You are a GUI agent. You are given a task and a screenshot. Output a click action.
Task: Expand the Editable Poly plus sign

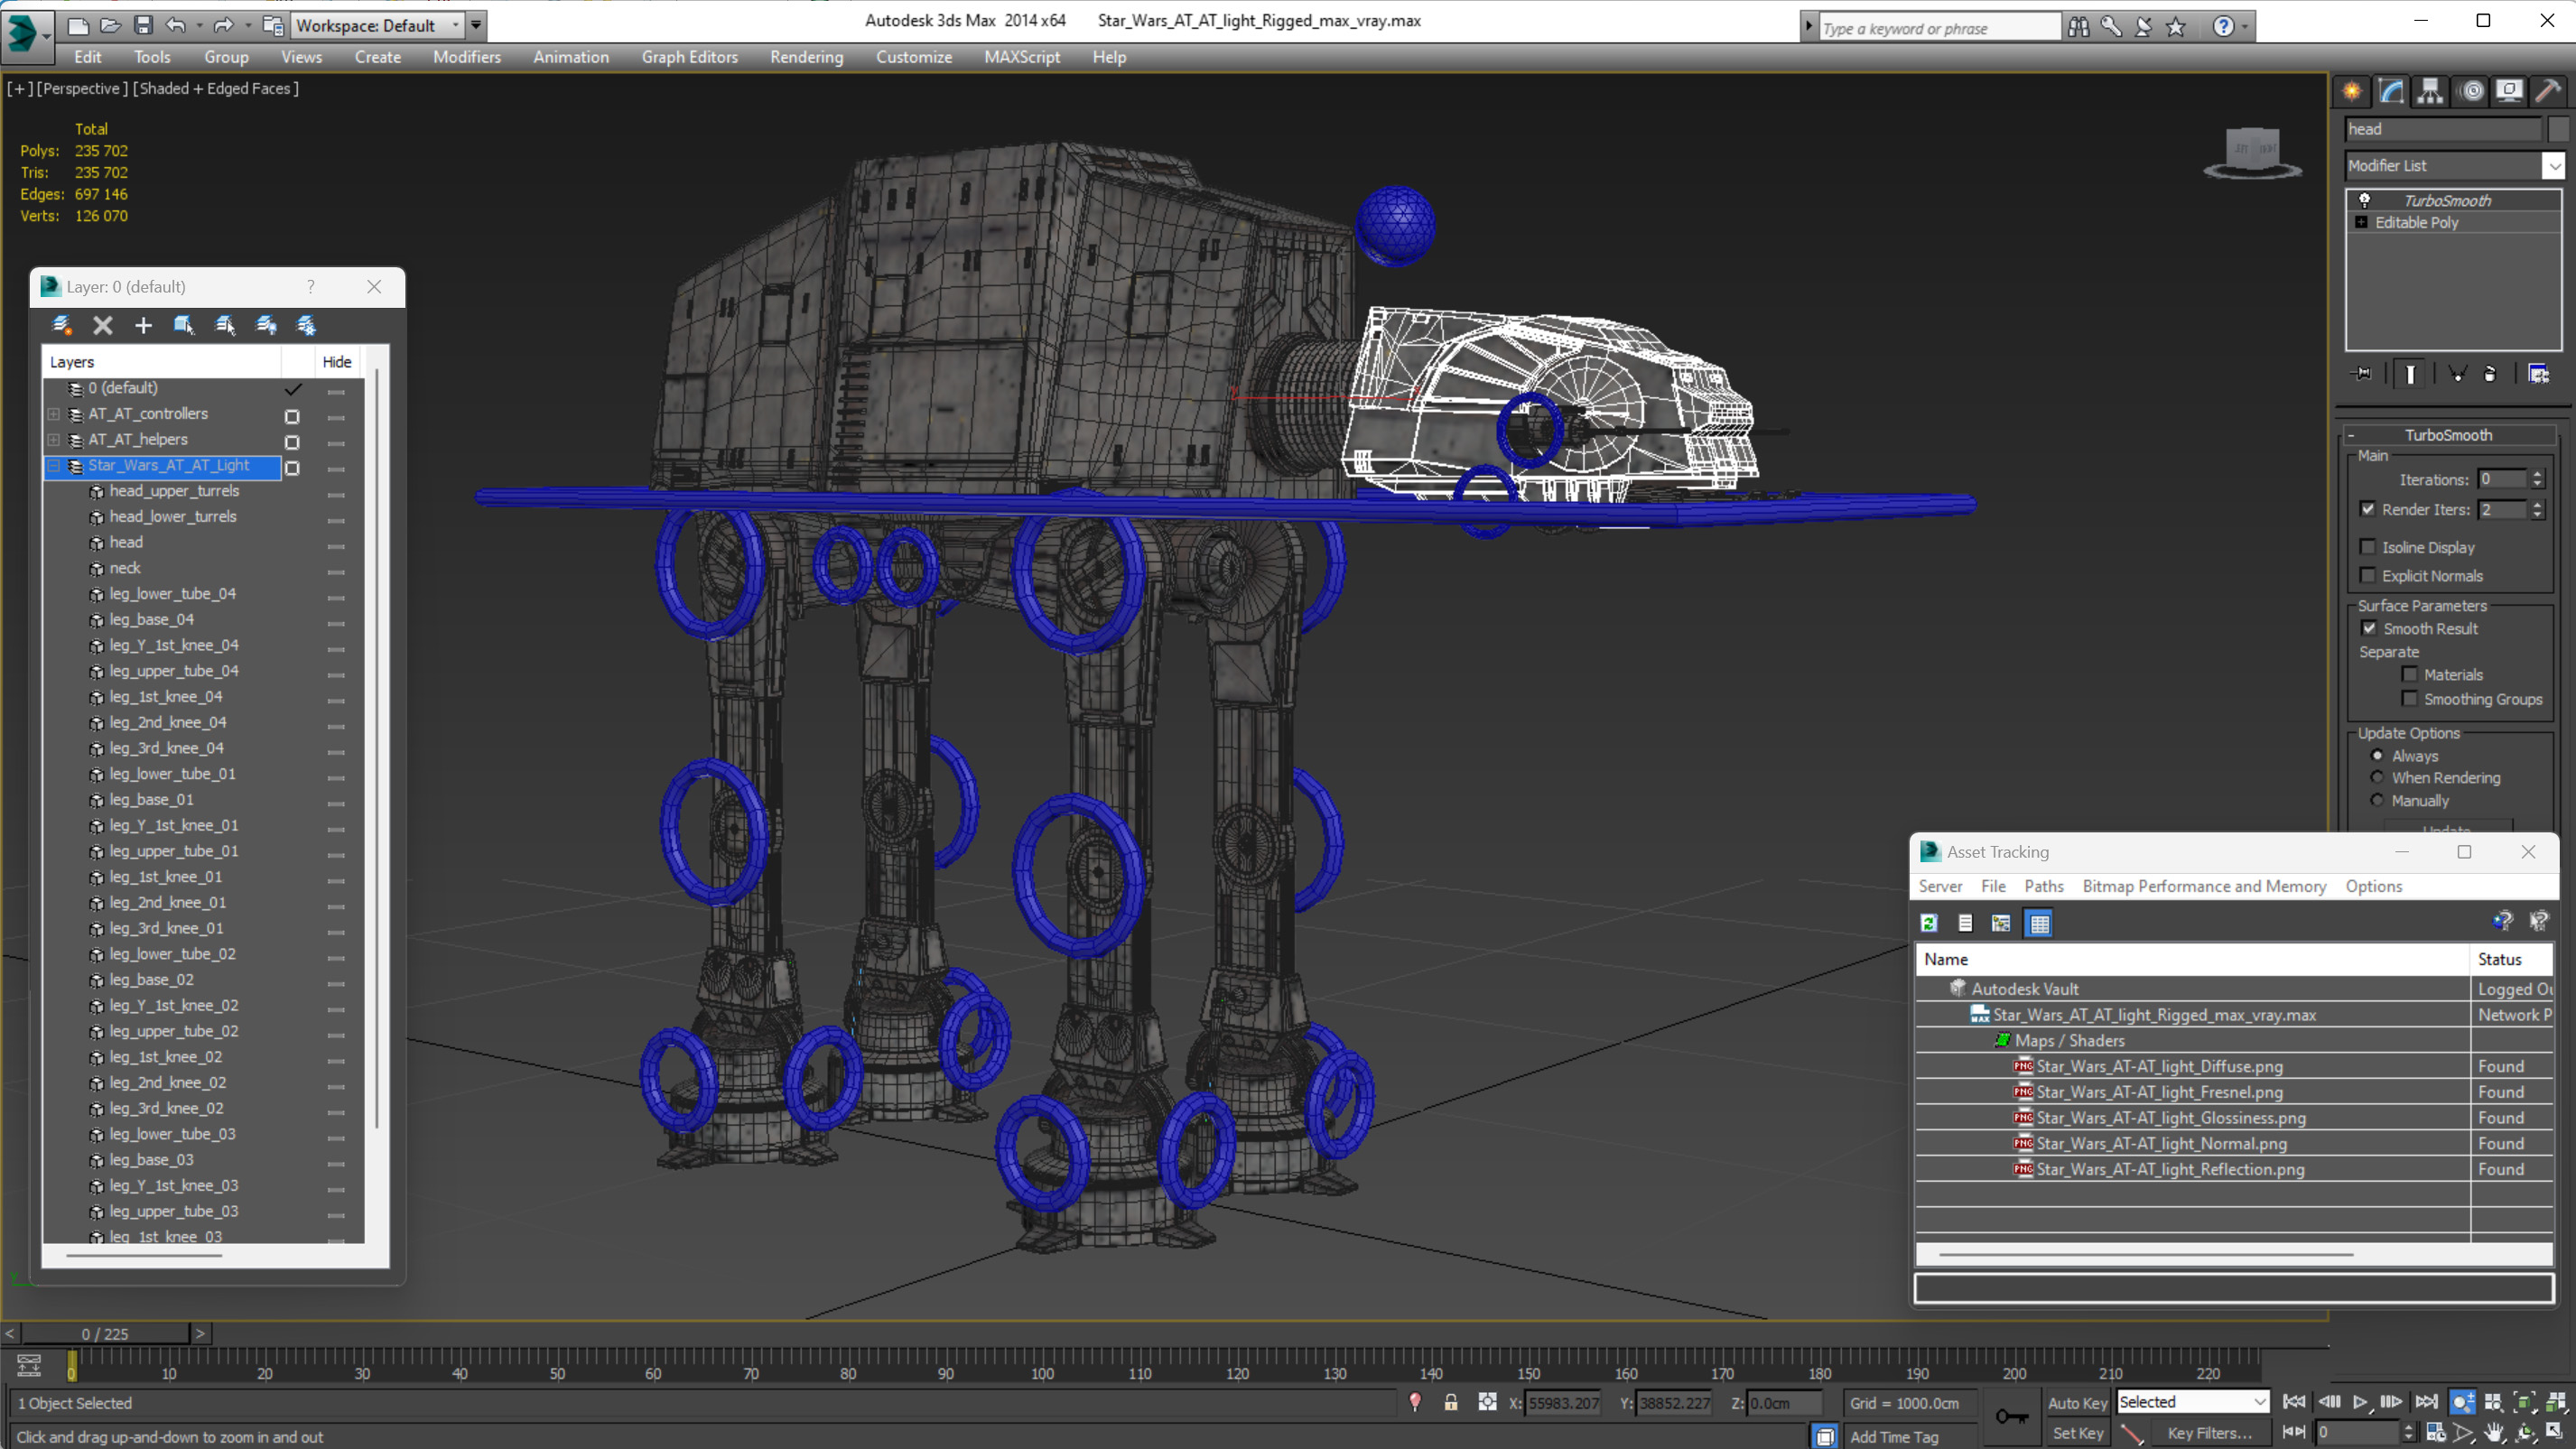(2362, 222)
